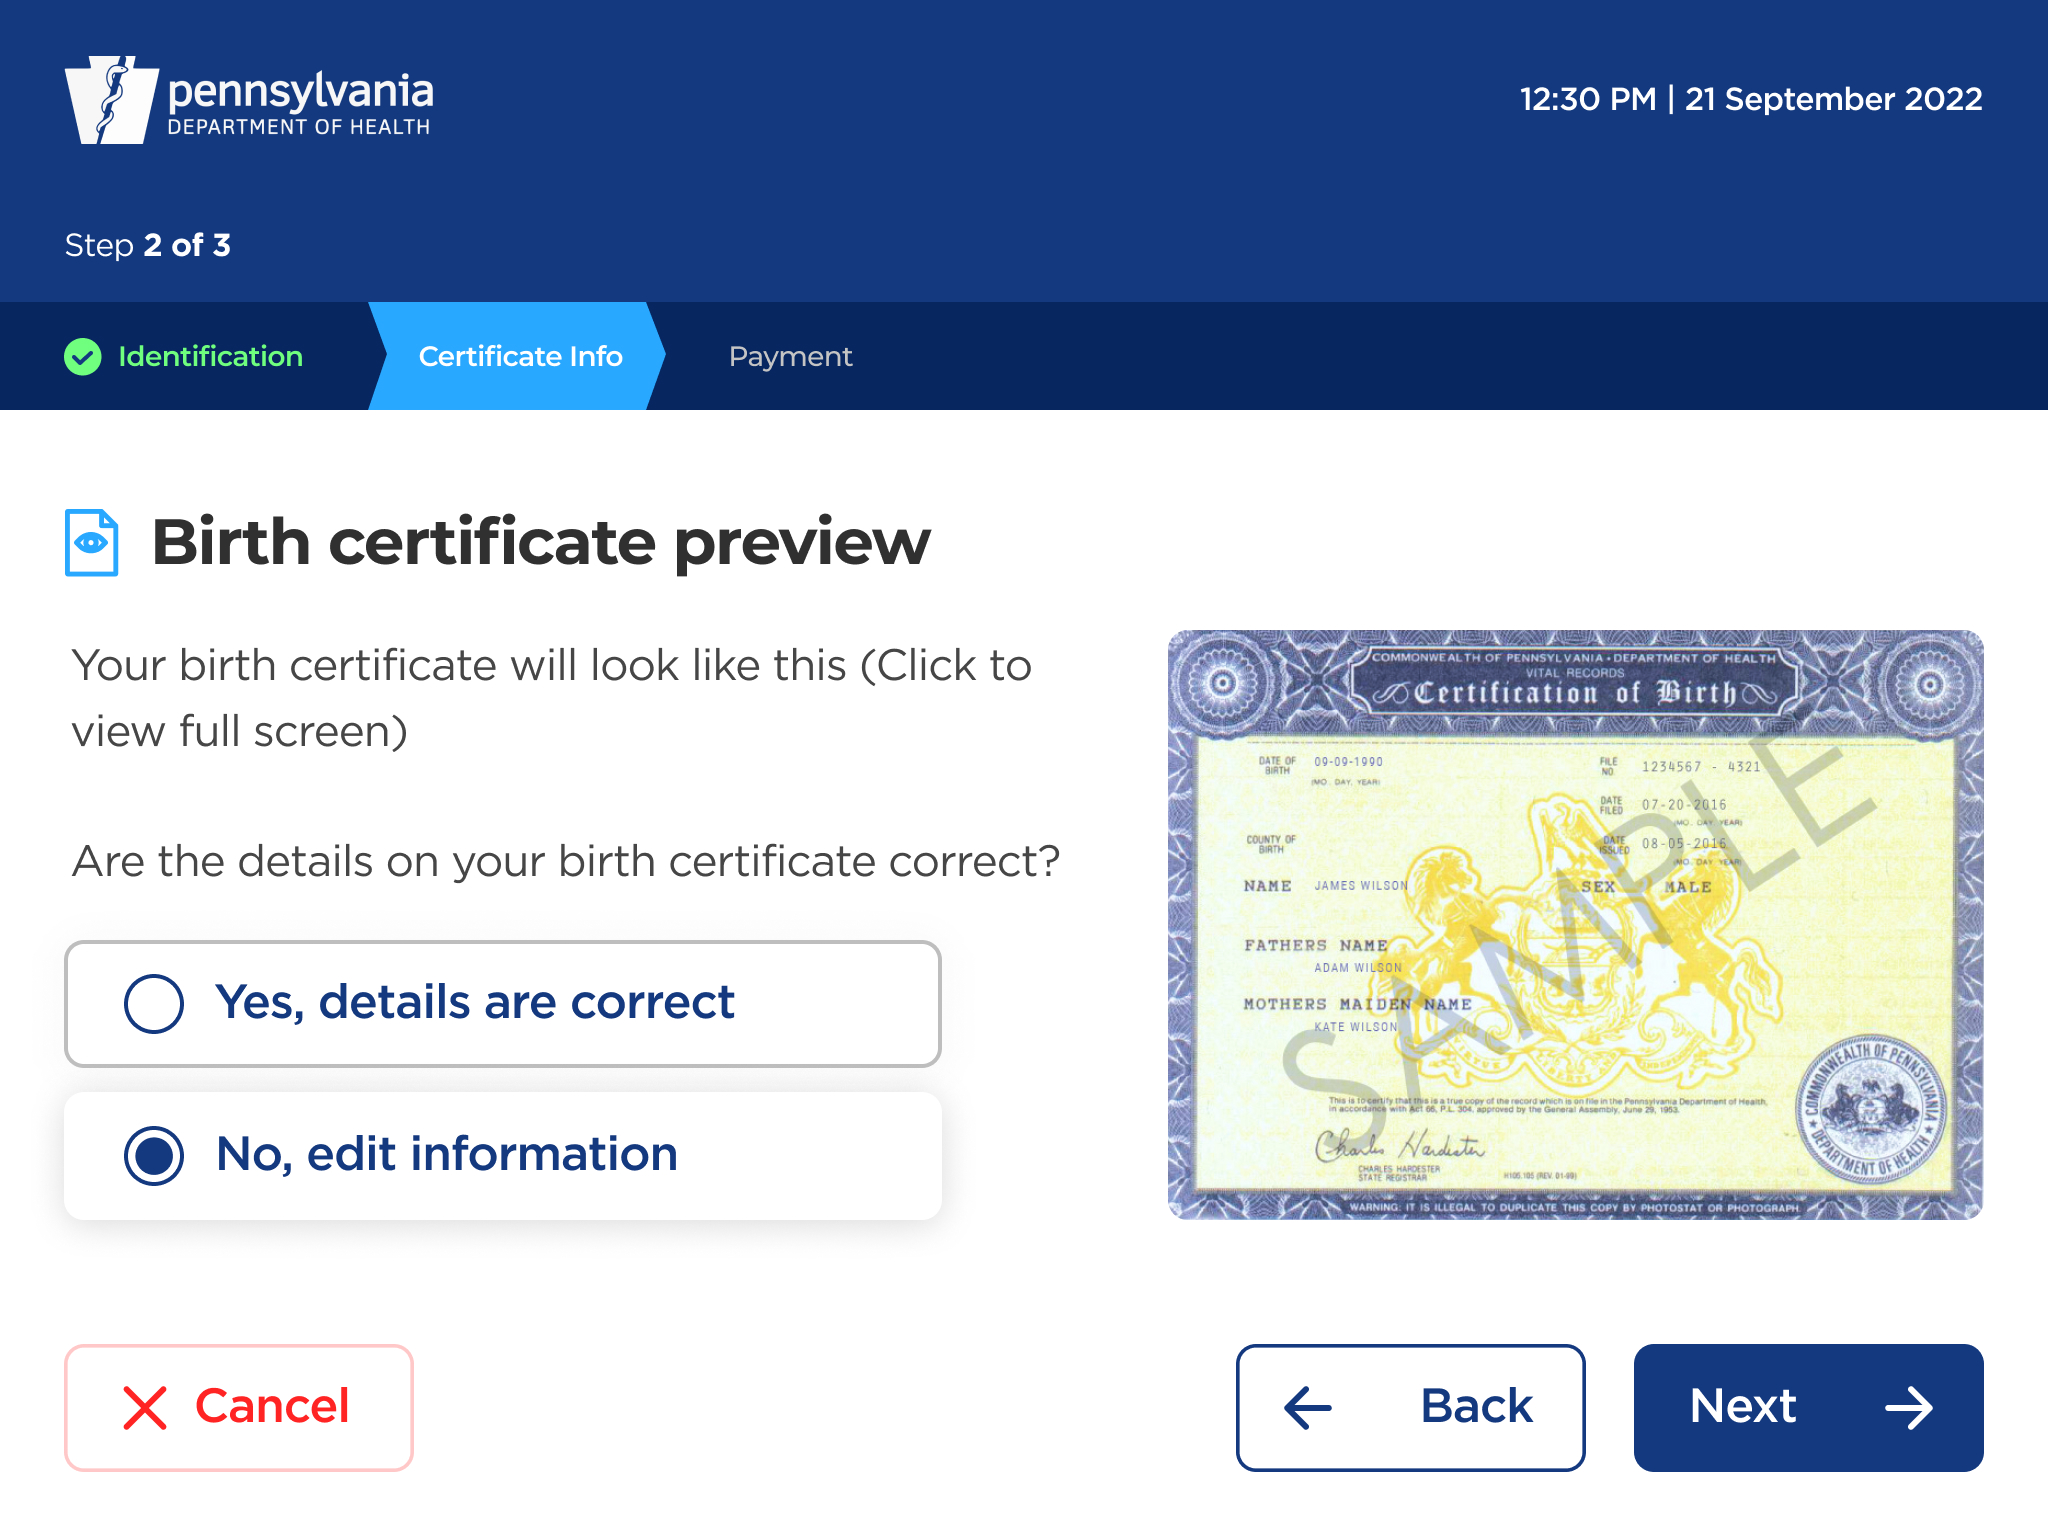Viewport: 2048px width, 1536px height.
Task: Click the 'Step 2 of 3' indicator
Action: coord(148,245)
